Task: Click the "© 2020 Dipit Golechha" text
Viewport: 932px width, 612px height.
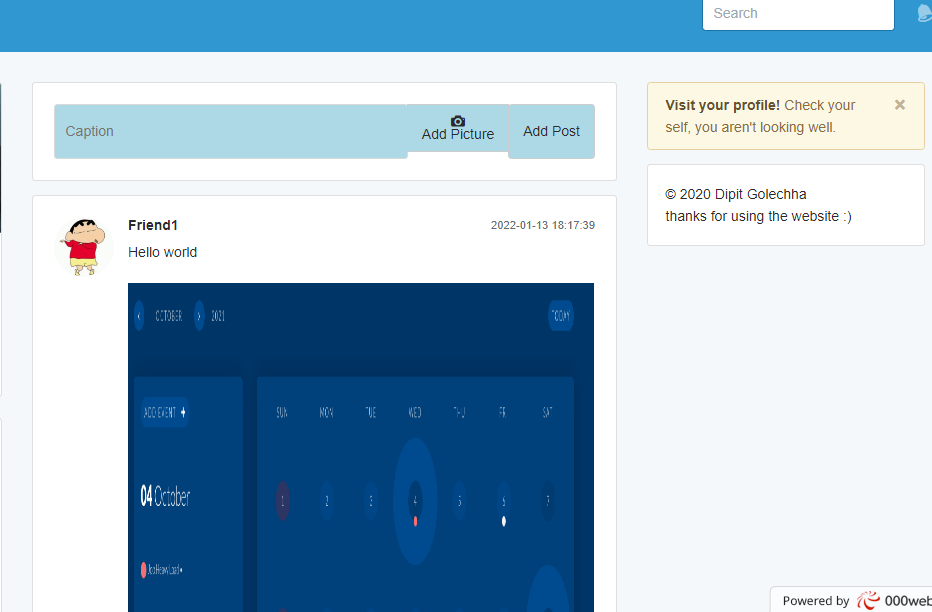Action: tap(736, 194)
